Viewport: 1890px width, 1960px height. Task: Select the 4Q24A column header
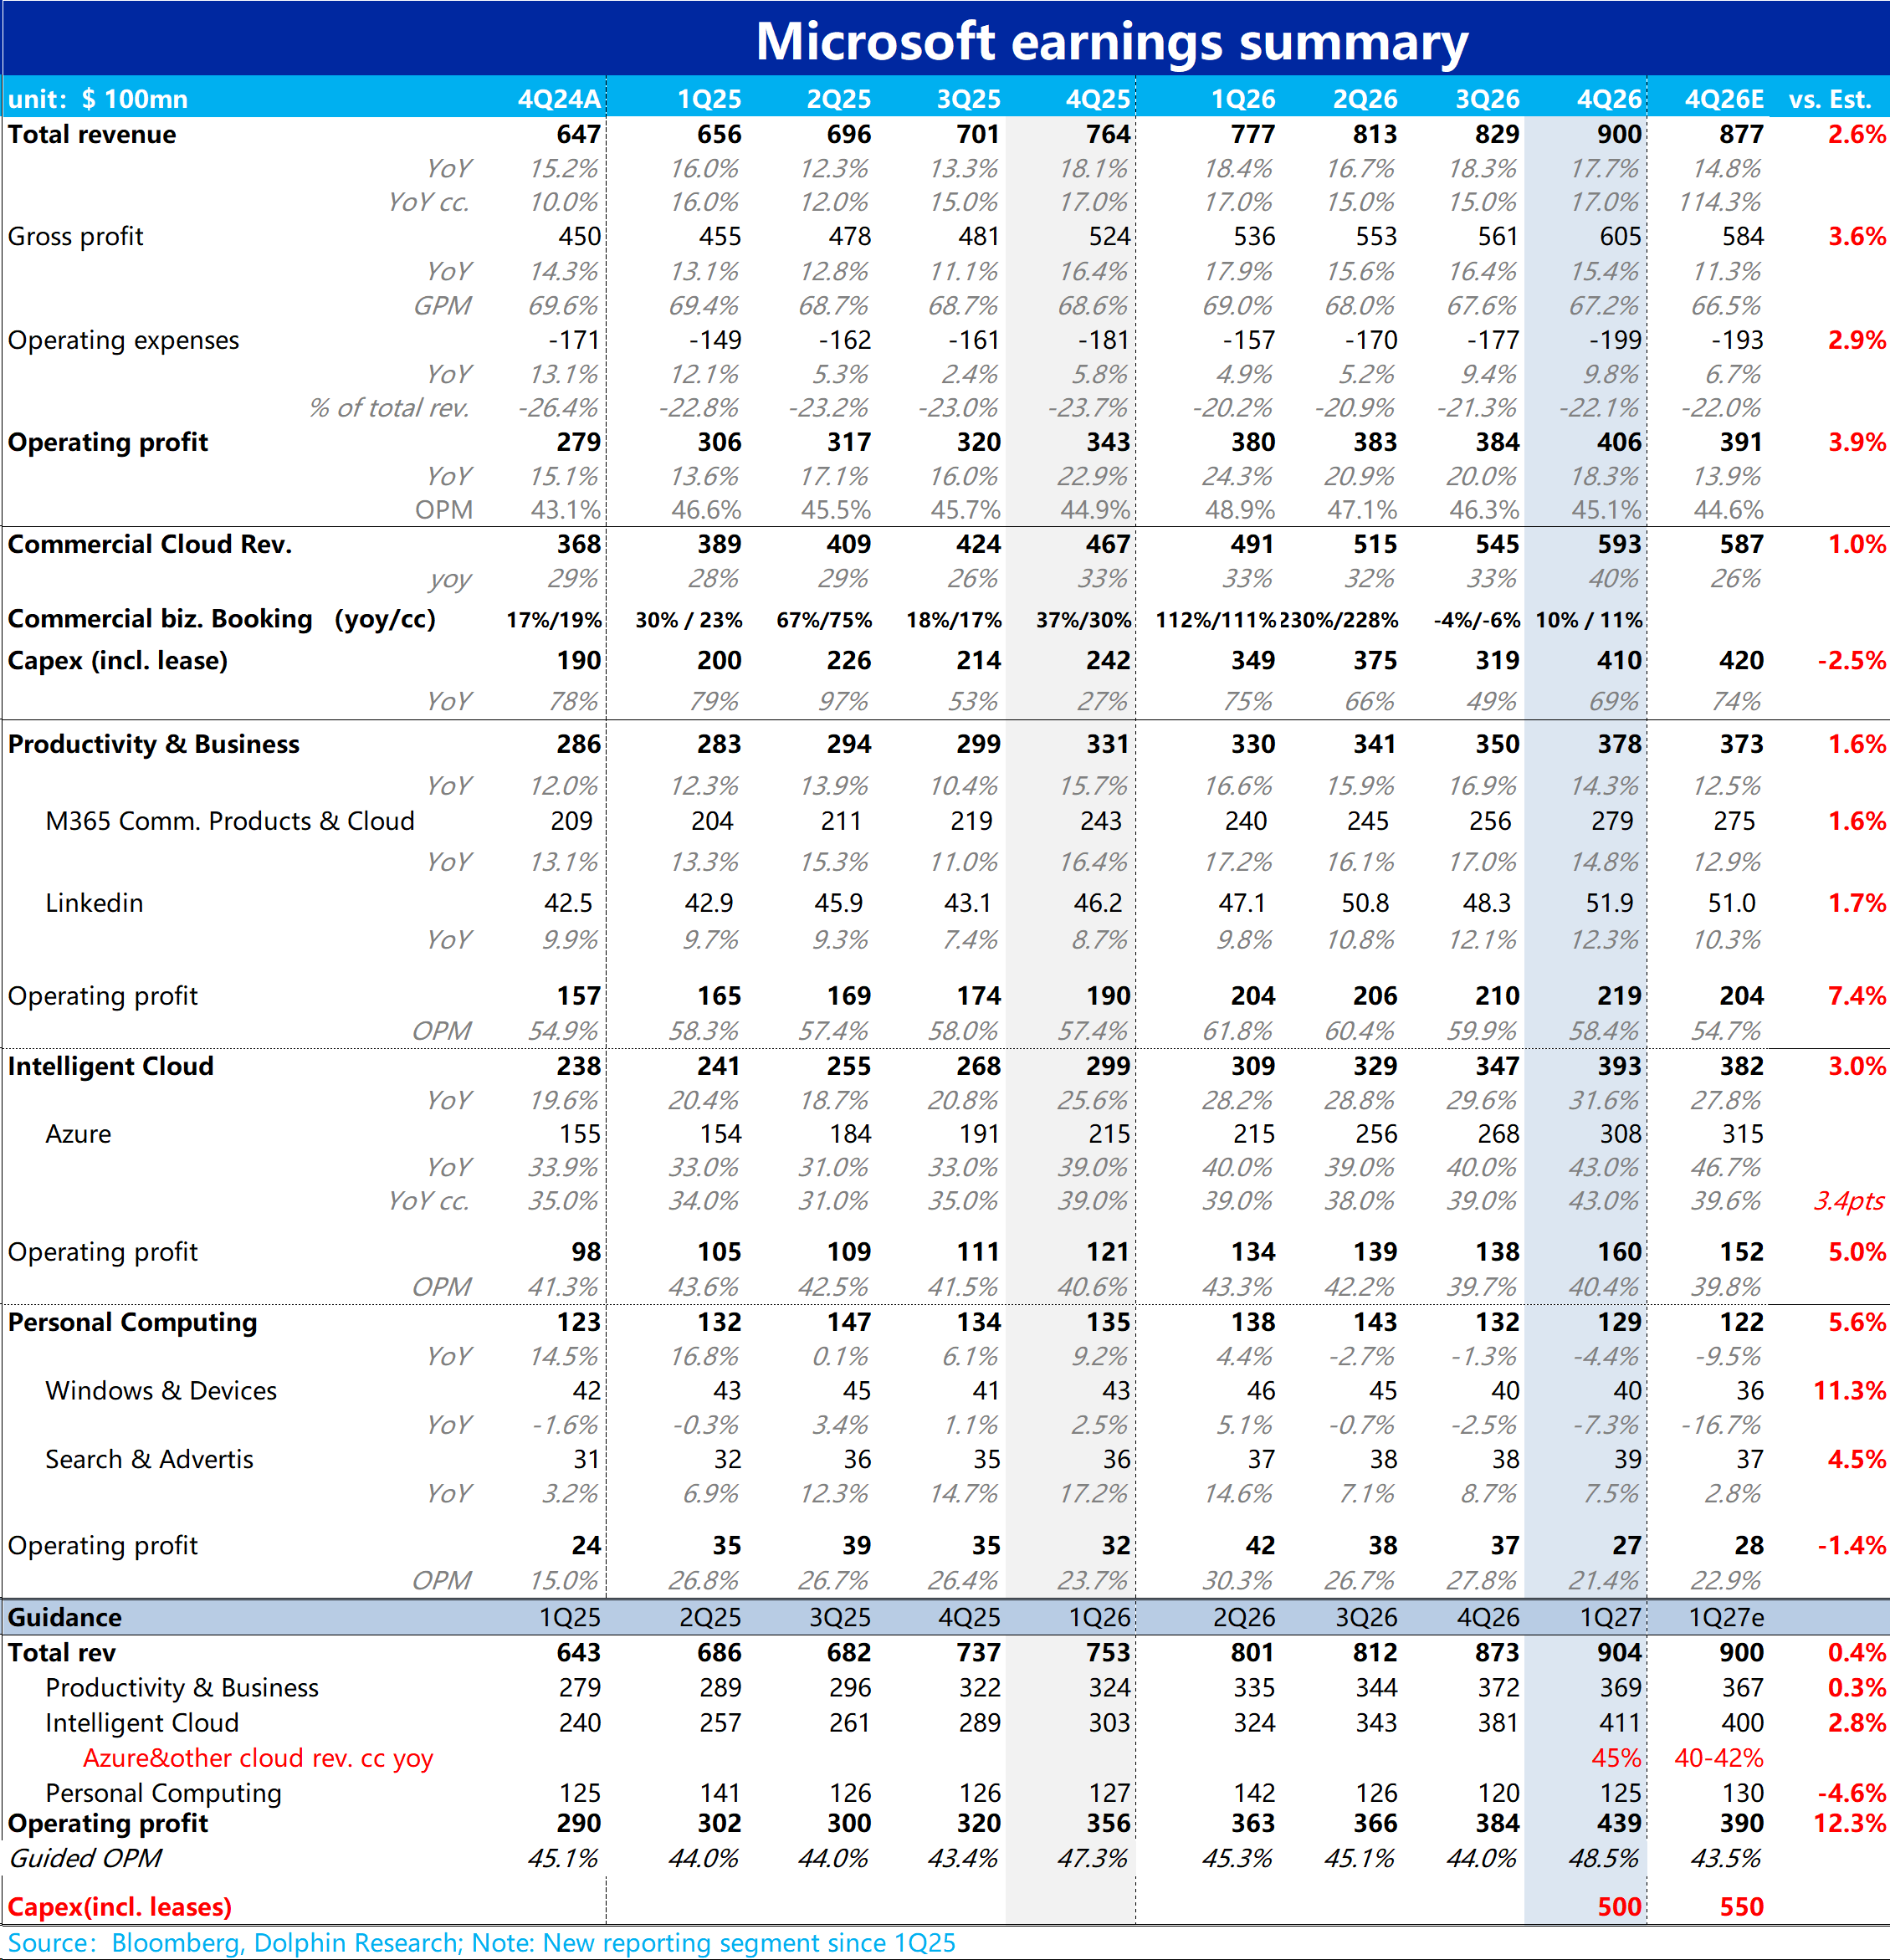click(x=559, y=99)
